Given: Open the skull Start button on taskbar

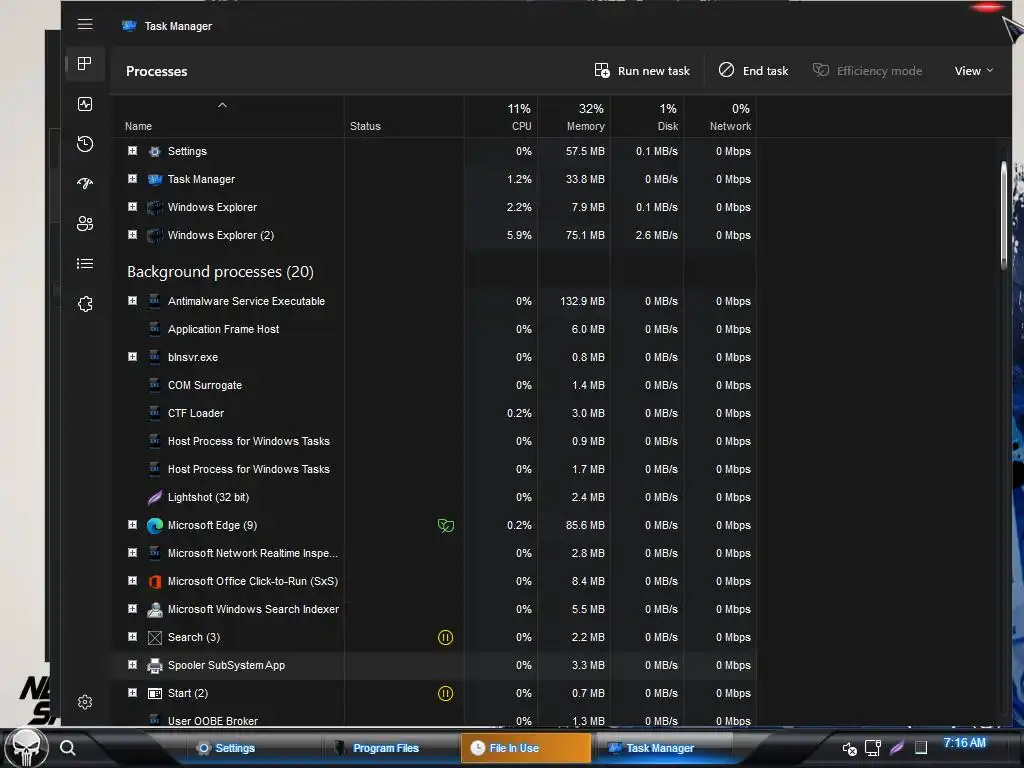Looking at the screenshot, I should [26, 748].
